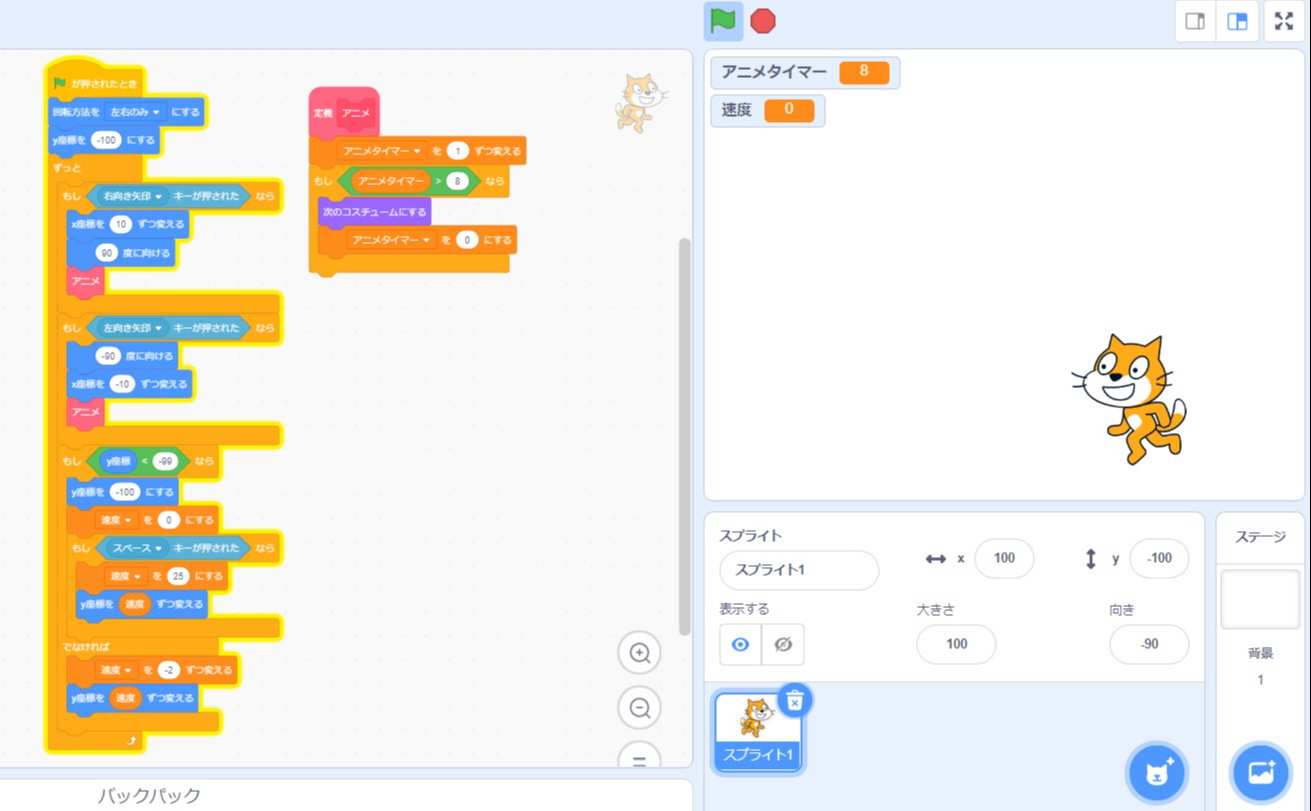Open the スペース key dropdown
This screenshot has height=811, width=1311.
(136, 548)
